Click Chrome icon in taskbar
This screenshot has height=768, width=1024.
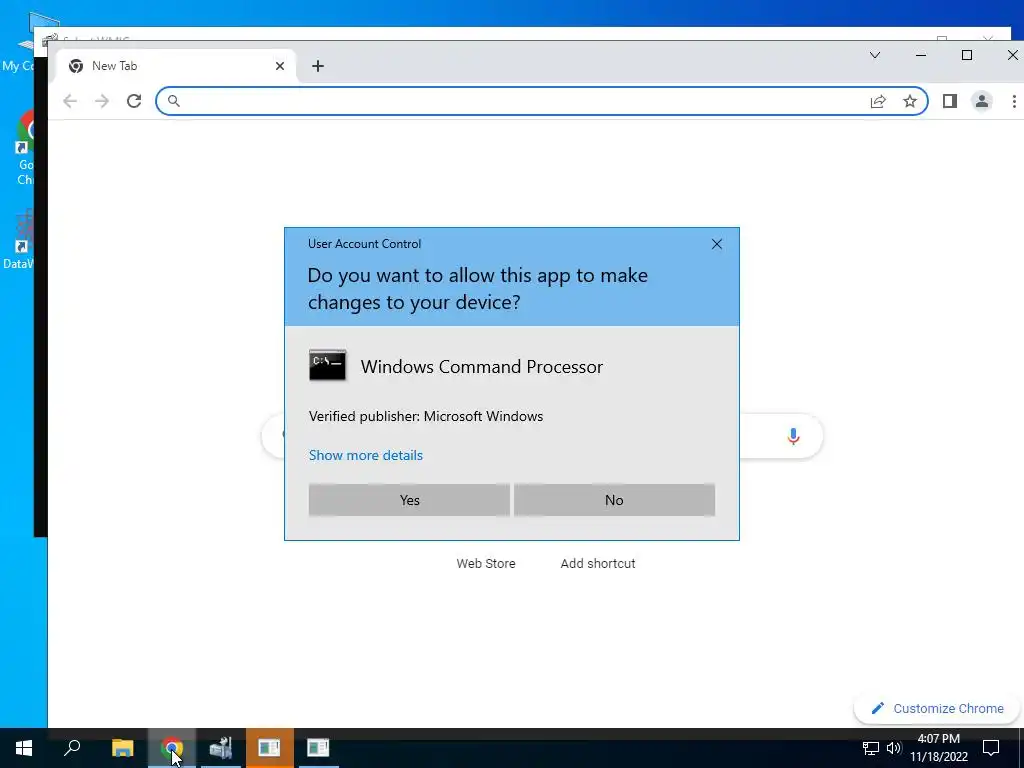(x=172, y=748)
